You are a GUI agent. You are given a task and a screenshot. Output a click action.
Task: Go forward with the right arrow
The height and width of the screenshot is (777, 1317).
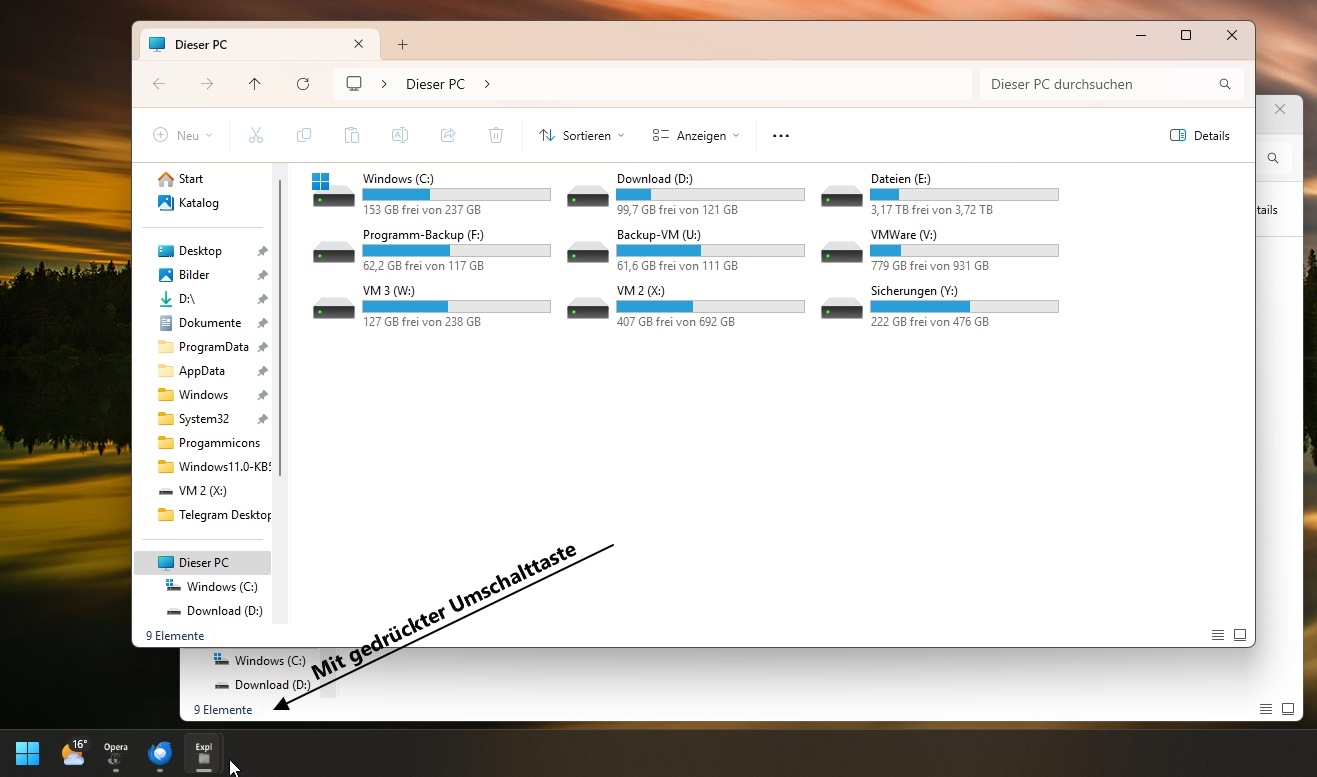(x=207, y=84)
